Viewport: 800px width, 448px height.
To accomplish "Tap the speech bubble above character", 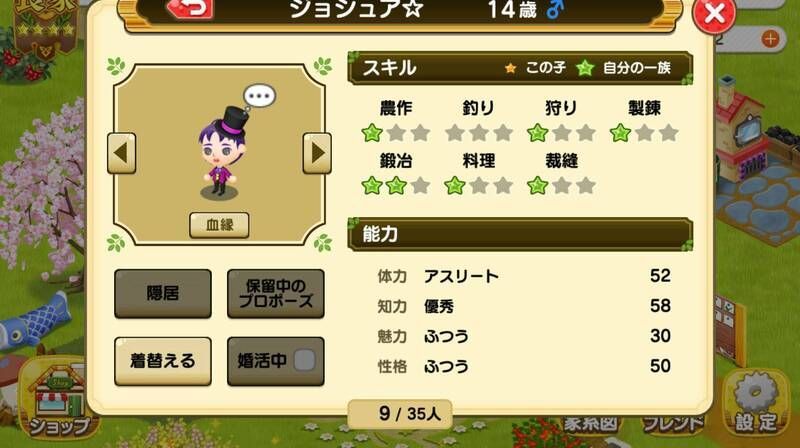I will pos(260,96).
